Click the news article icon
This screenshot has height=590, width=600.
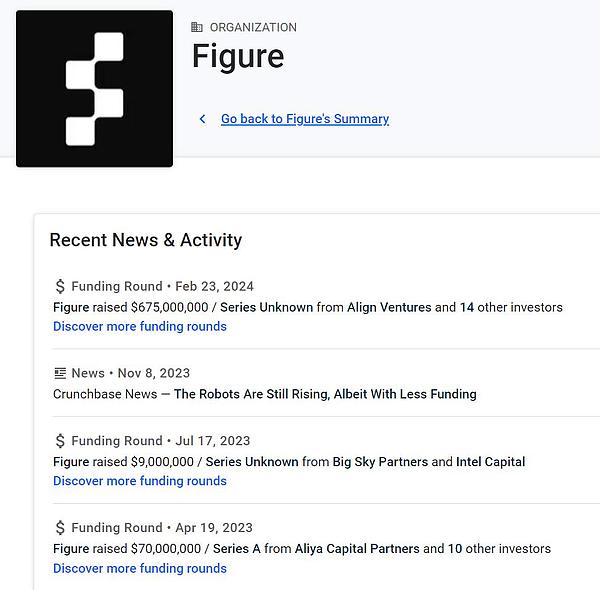[60, 373]
